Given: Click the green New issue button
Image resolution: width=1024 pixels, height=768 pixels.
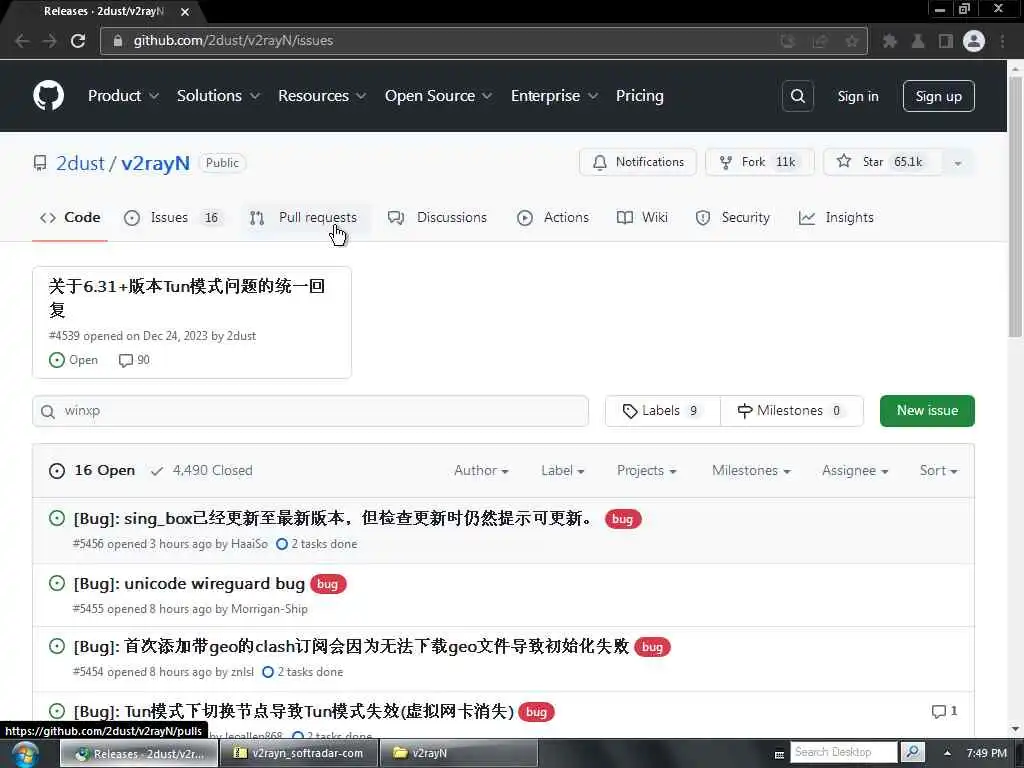Looking at the screenshot, I should 927,411.
